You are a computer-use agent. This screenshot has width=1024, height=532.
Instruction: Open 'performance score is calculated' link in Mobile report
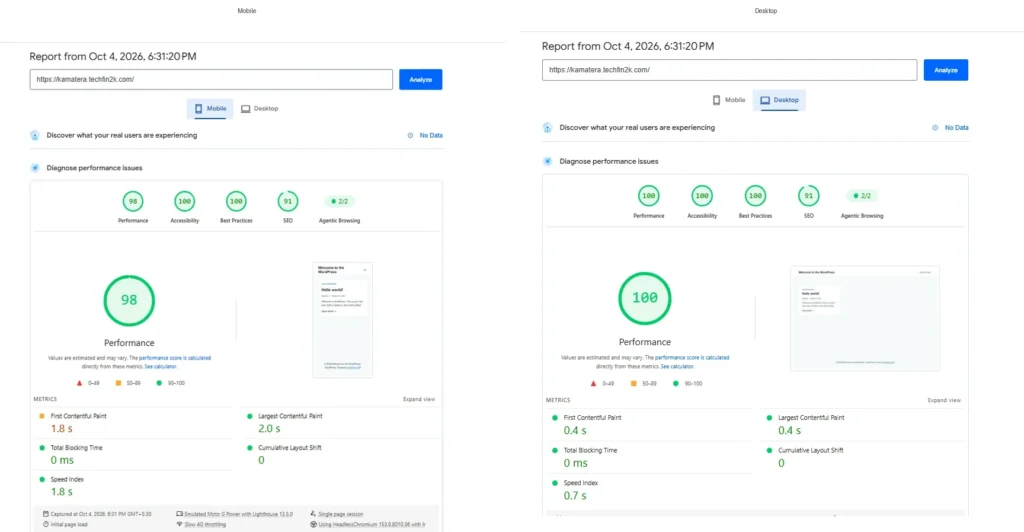175,358
